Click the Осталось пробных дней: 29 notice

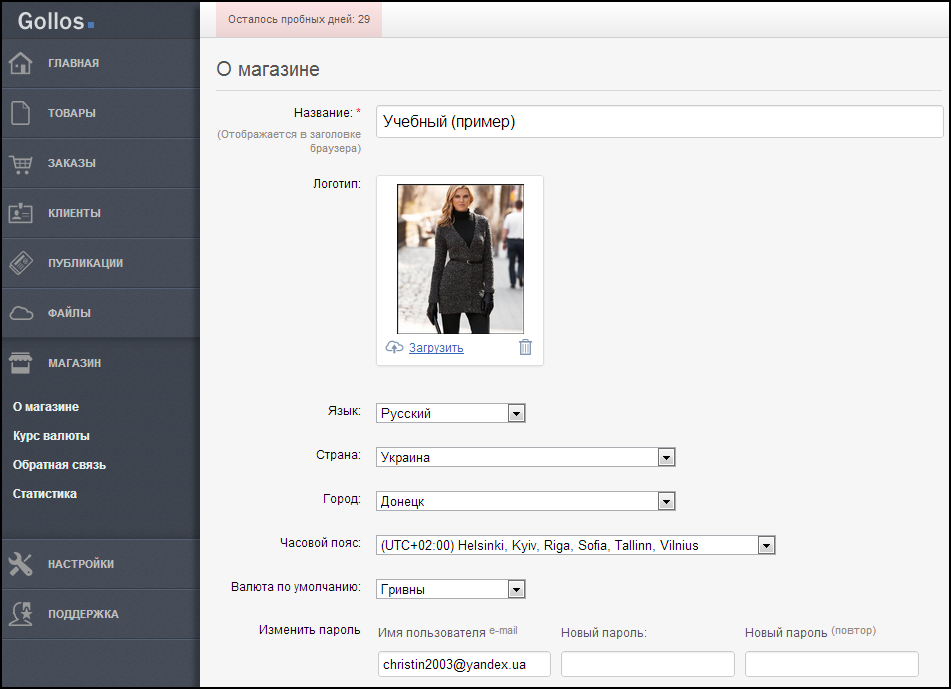(299, 19)
